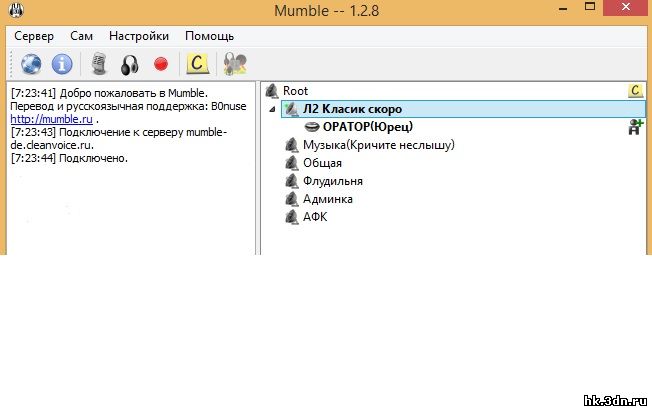652x411 pixels.
Task: Close the Mumble window
Action: click(625, 7)
